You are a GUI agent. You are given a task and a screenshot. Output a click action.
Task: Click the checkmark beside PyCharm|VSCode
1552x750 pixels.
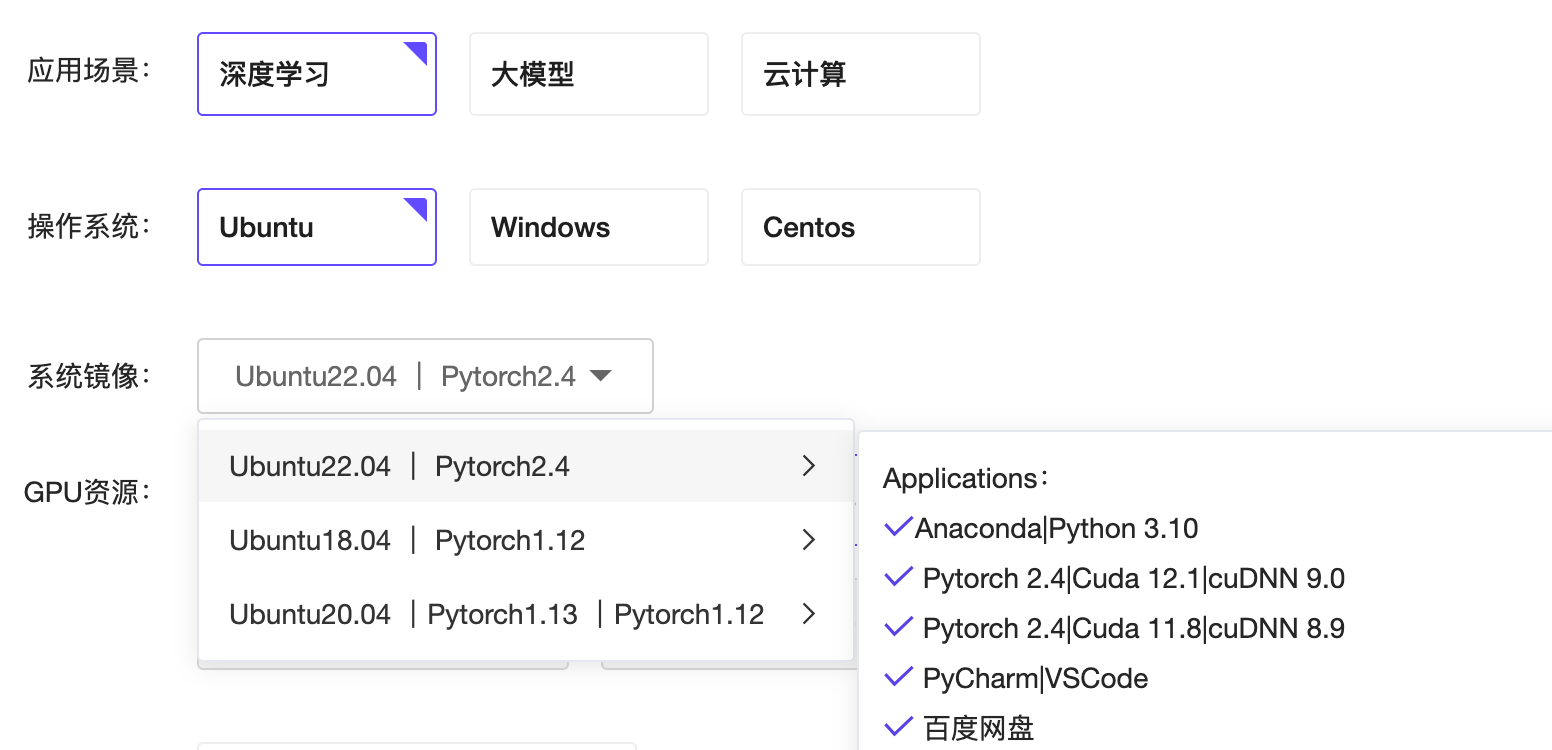tap(898, 677)
